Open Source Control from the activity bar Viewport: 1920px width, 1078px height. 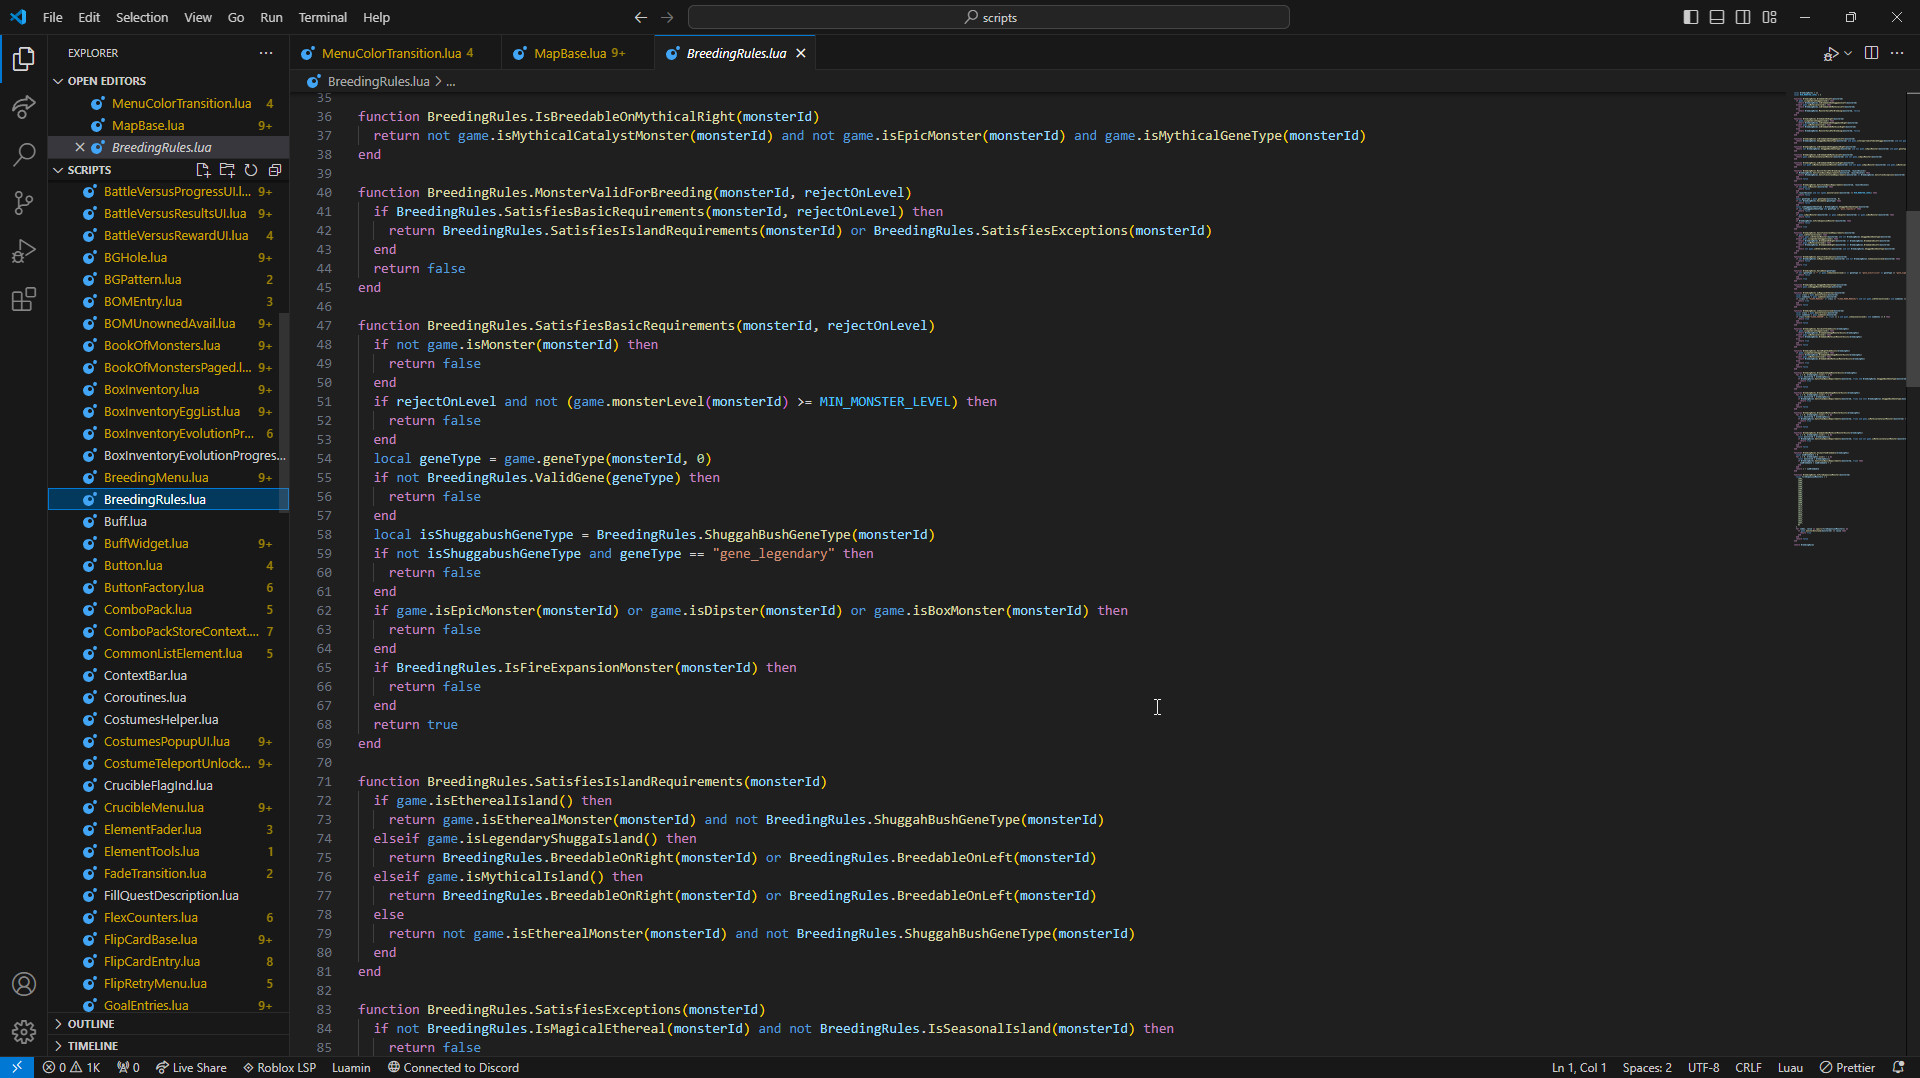coord(23,203)
